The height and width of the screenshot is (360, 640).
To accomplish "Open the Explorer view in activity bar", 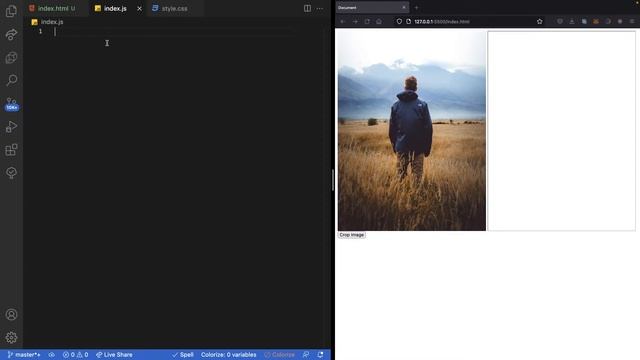I will tap(11, 11).
